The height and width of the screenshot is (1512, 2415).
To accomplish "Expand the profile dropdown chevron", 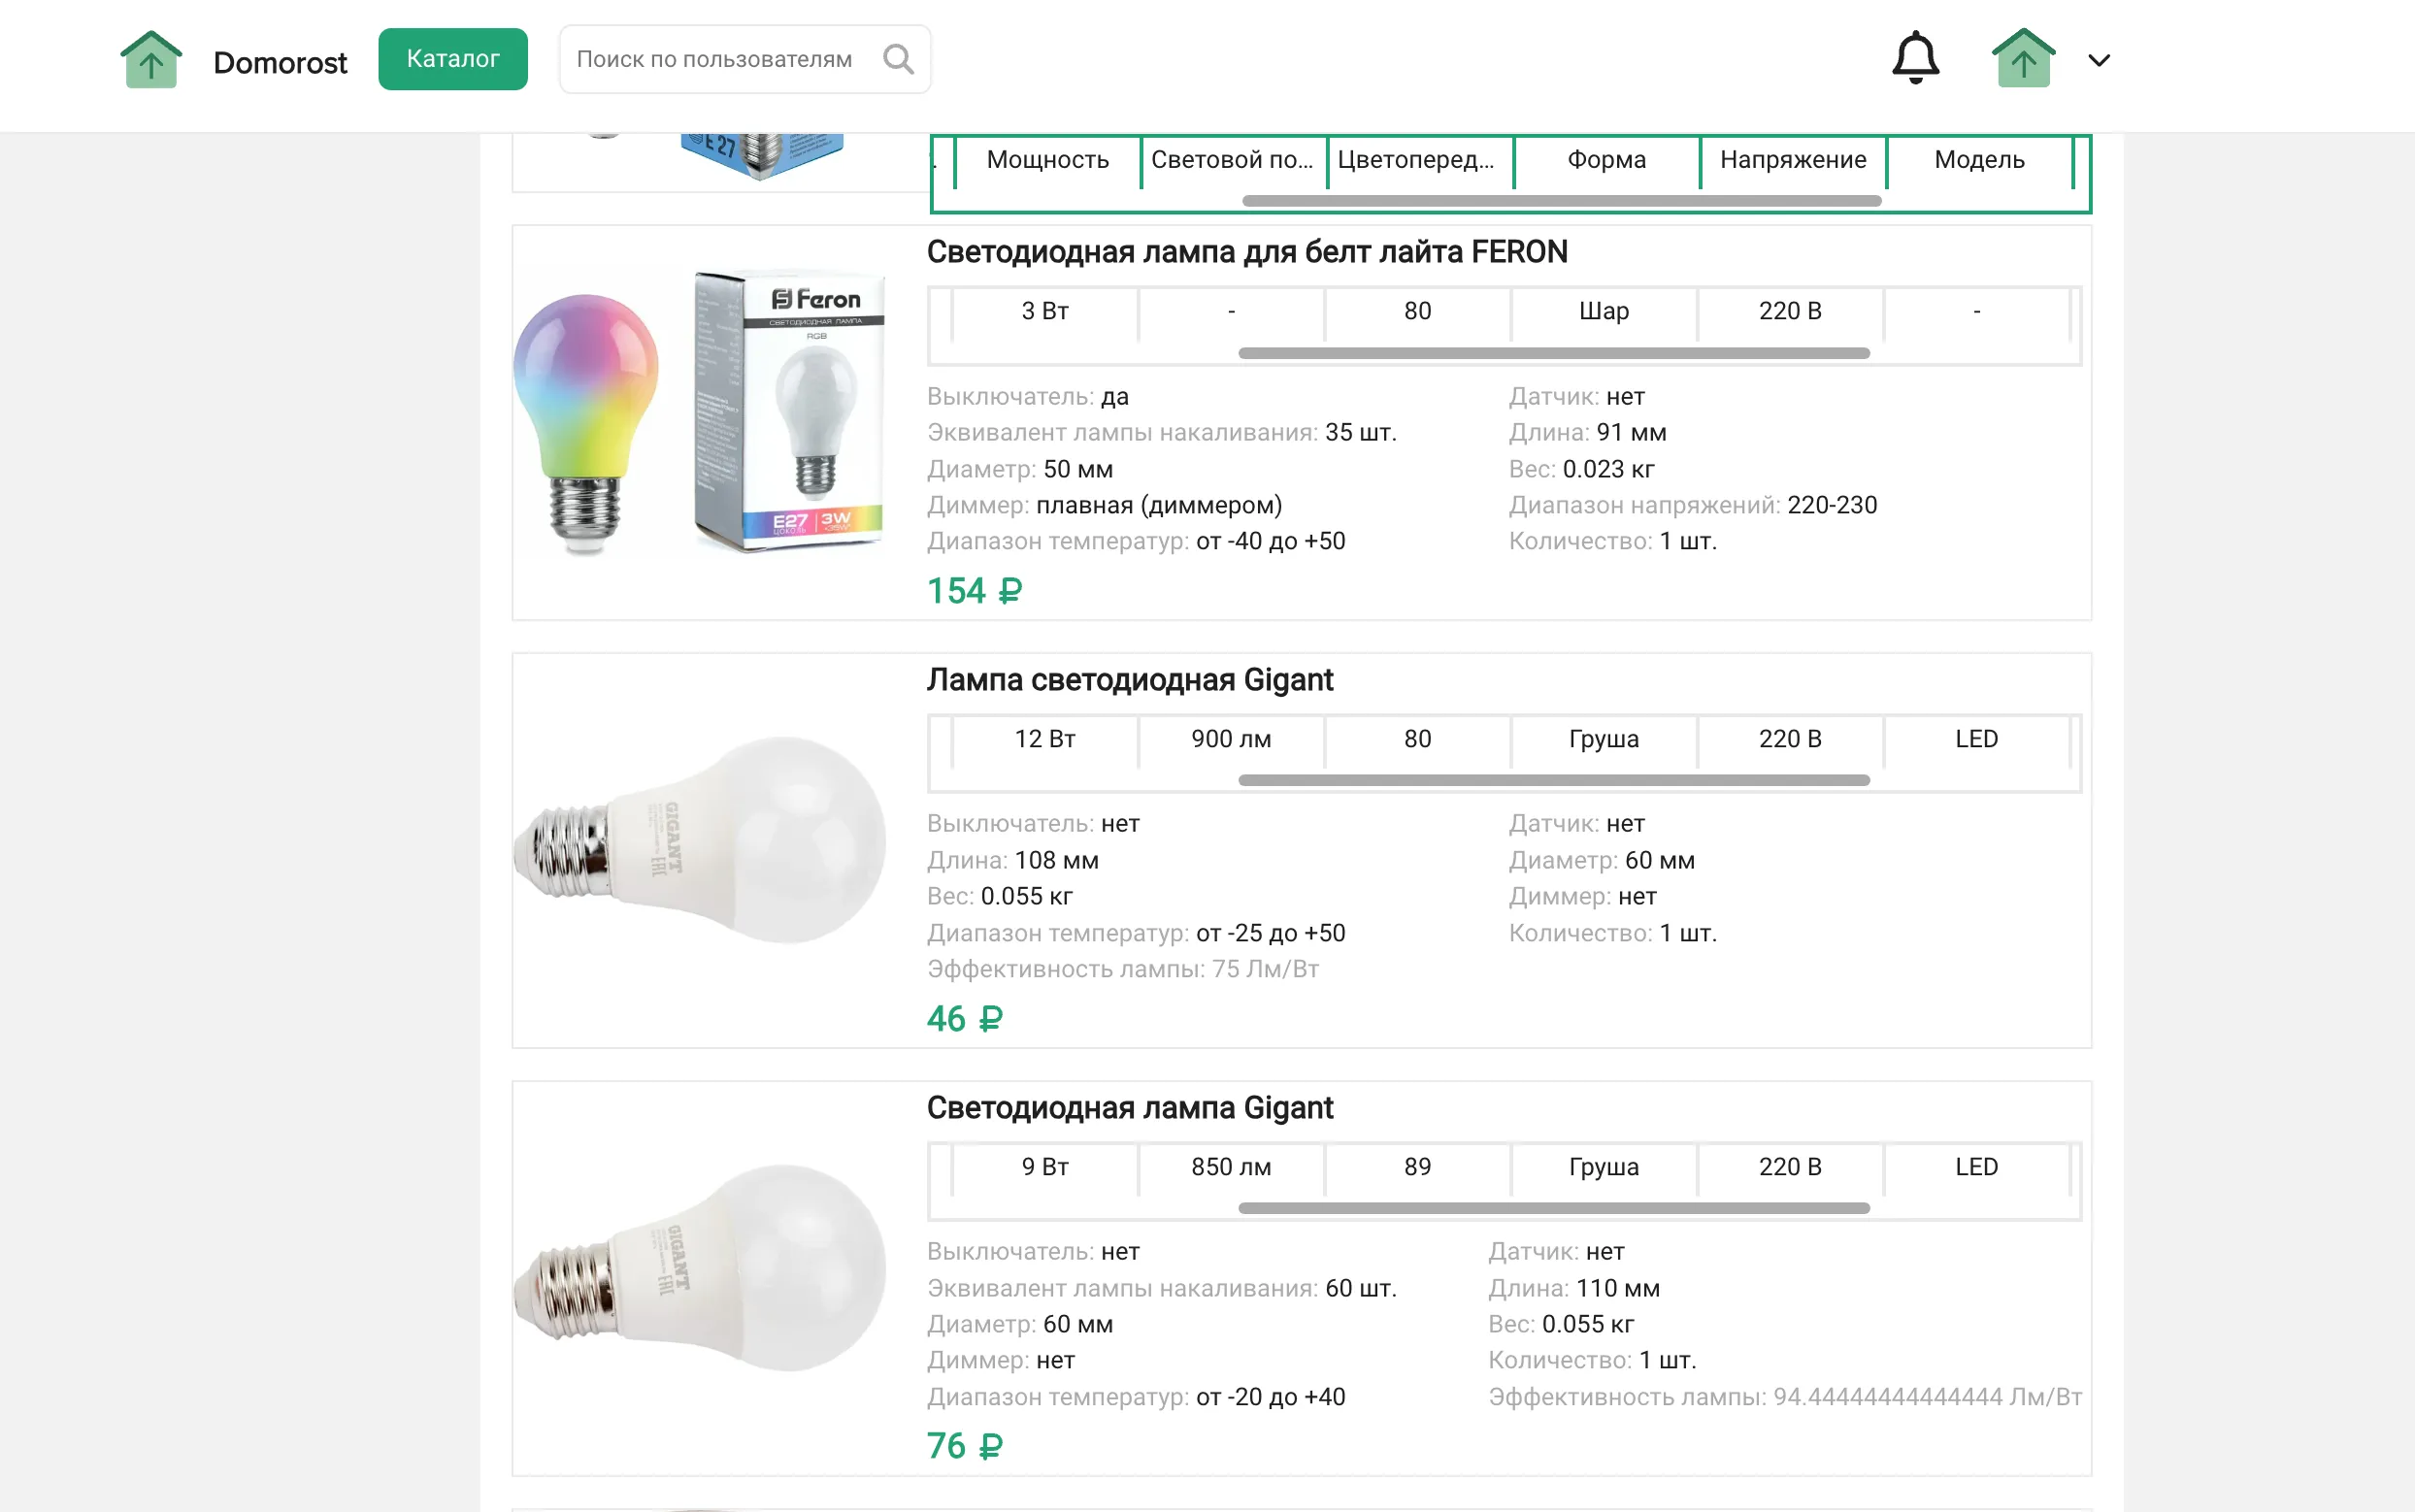I will pos(2099,60).
